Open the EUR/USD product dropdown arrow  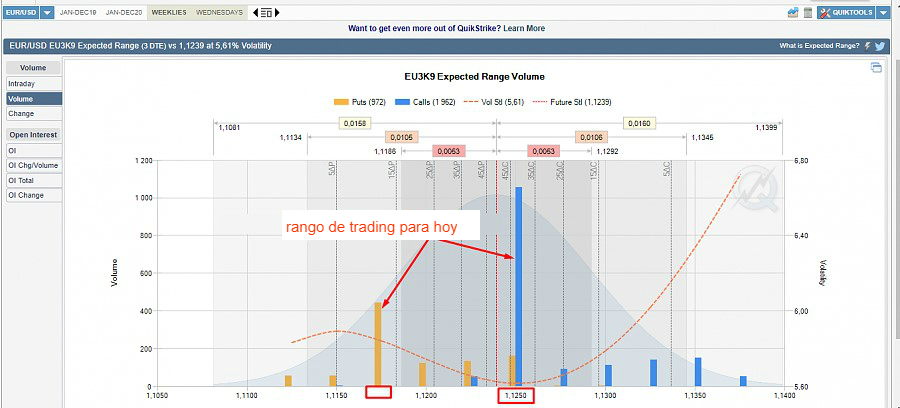click(47, 12)
